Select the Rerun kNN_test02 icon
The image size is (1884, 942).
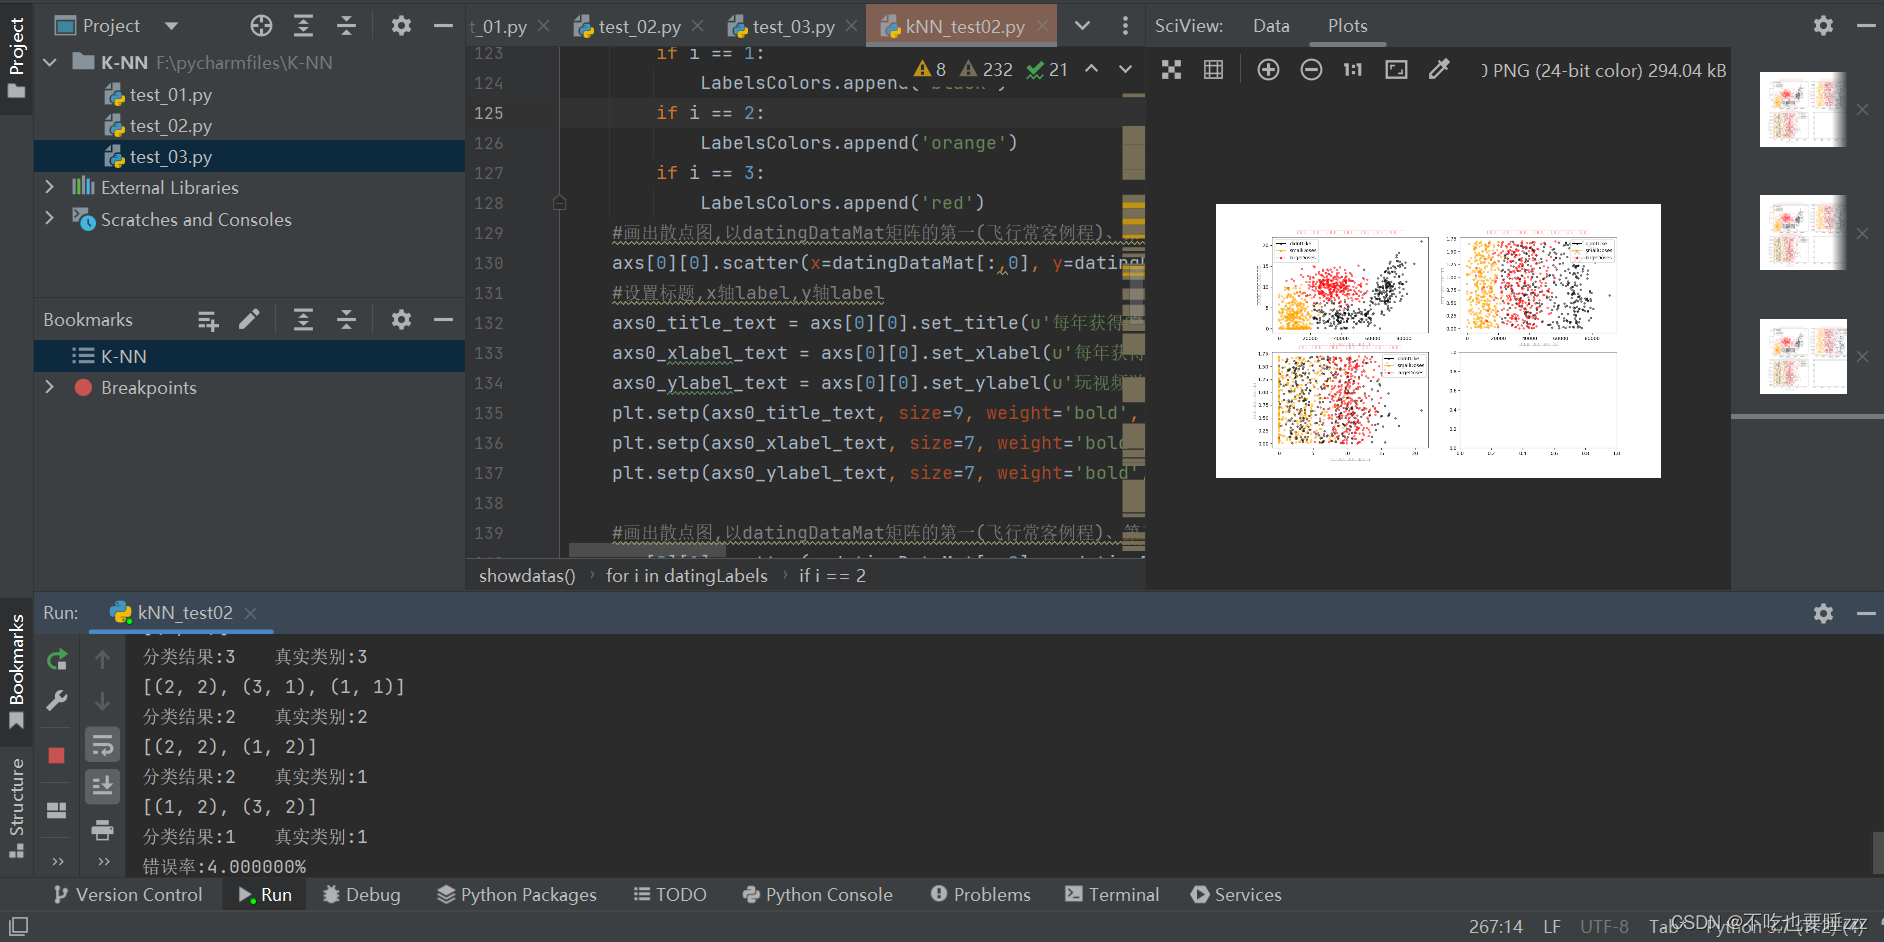click(57, 659)
